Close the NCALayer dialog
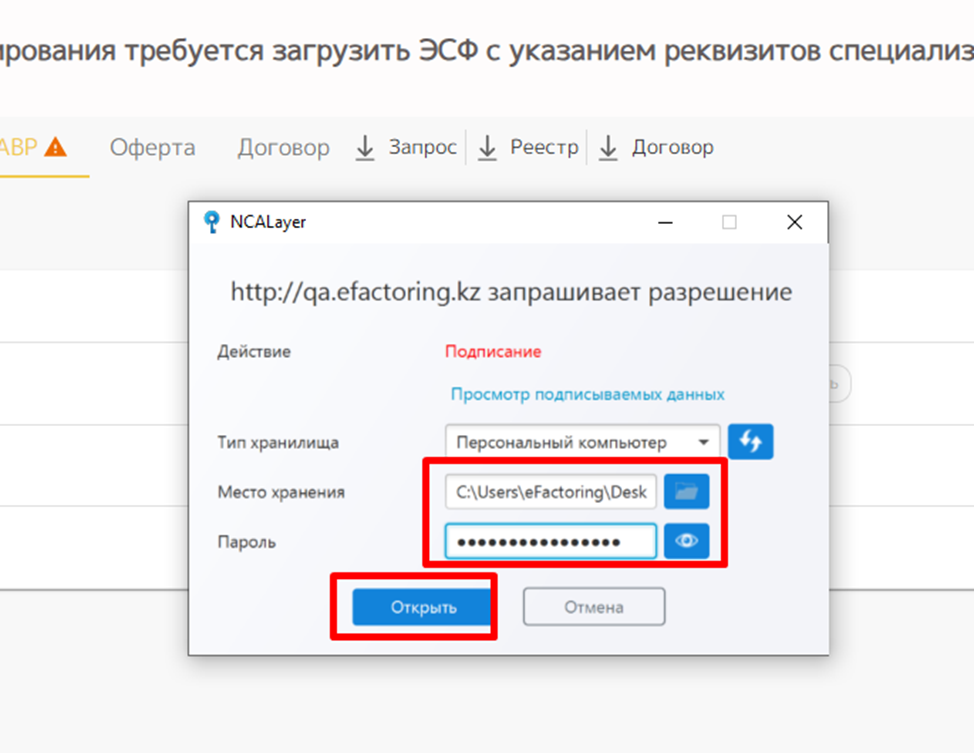974x753 pixels. click(794, 222)
